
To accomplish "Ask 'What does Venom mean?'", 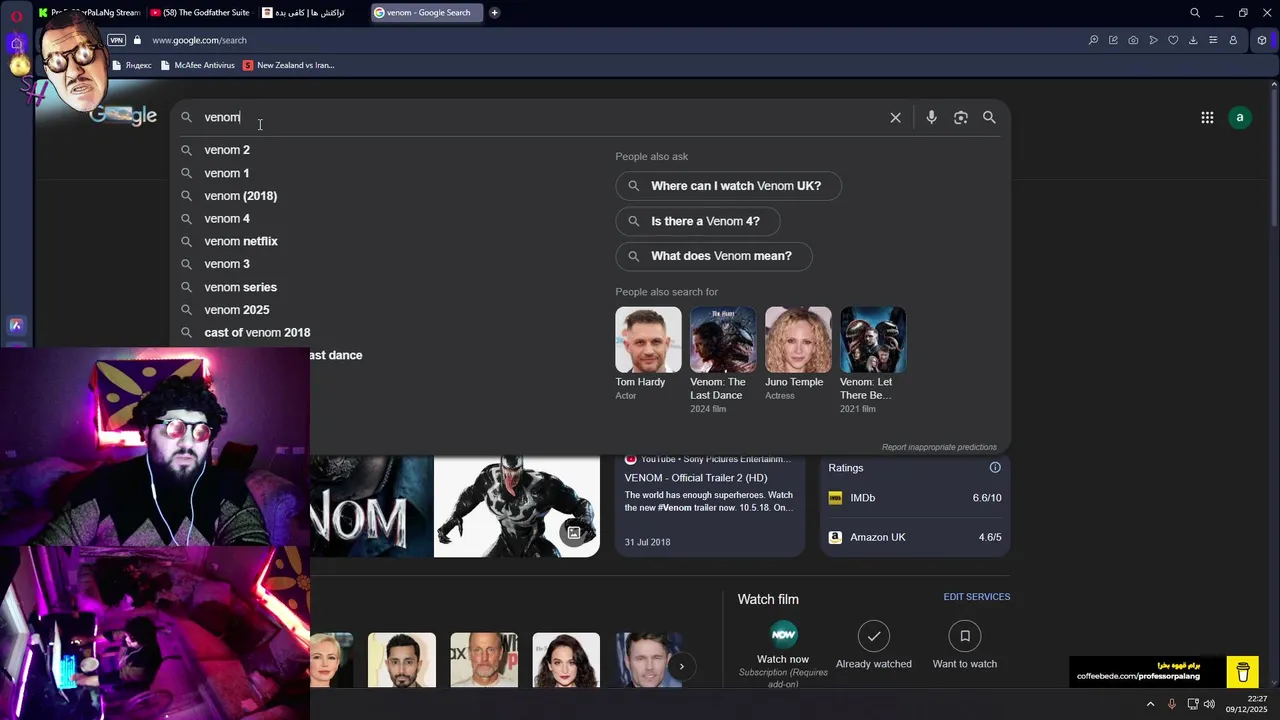I will 714,256.
